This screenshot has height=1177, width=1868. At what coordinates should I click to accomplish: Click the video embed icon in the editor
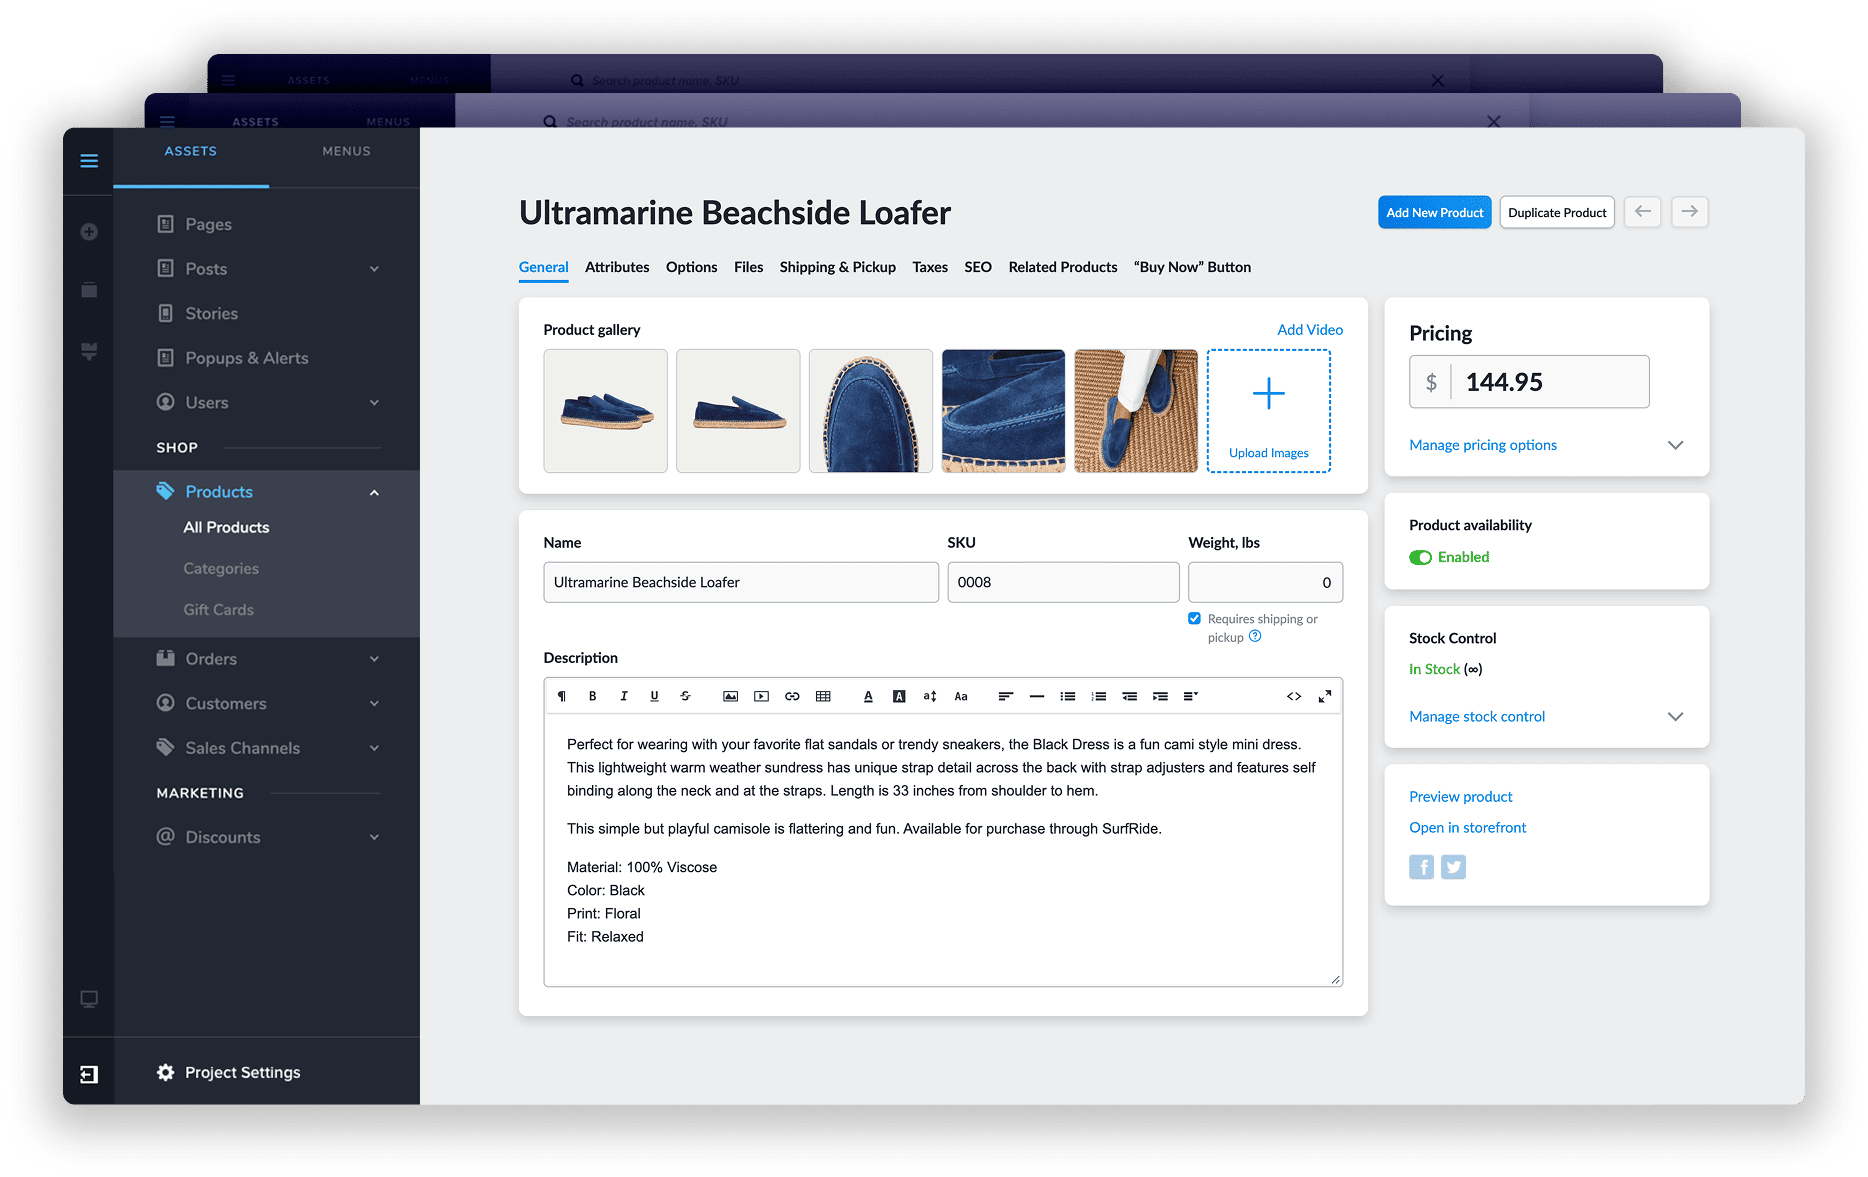[x=761, y=696]
